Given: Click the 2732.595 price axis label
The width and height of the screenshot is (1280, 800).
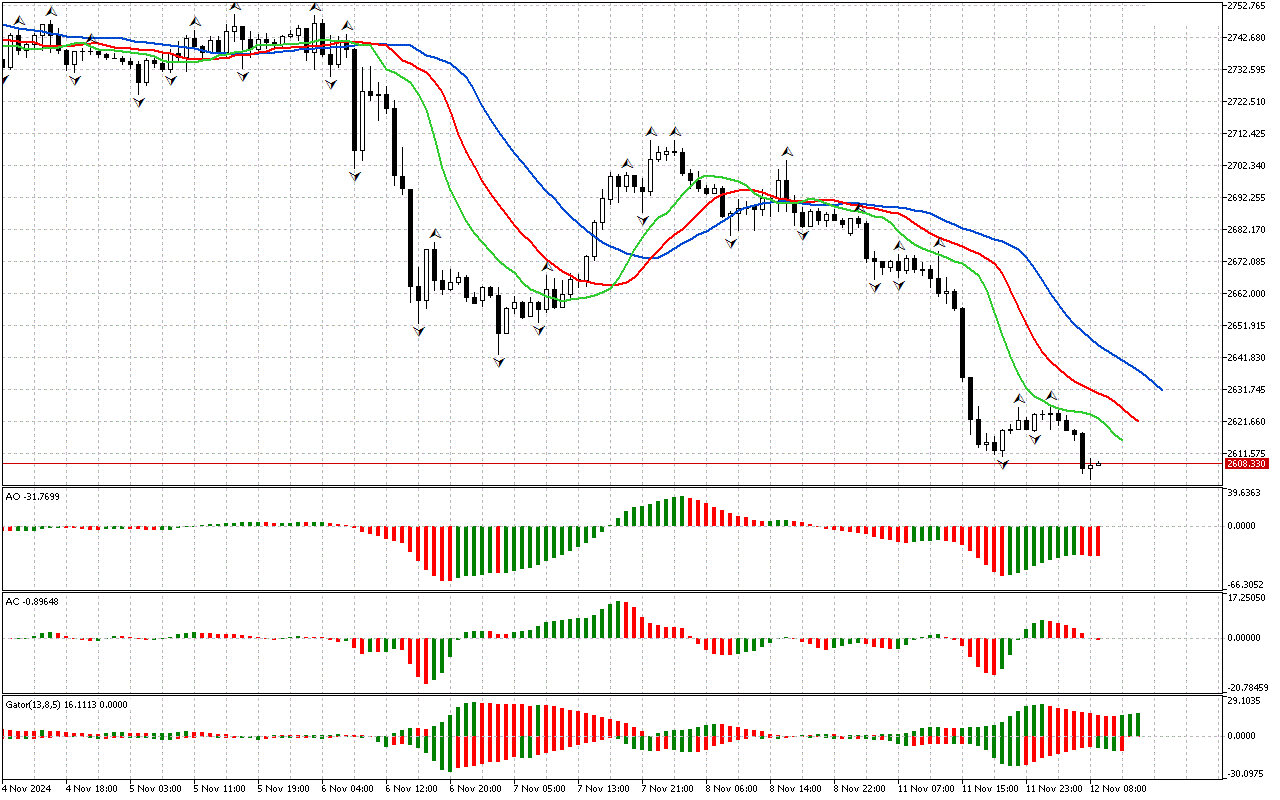Looking at the screenshot, I should 1248,70.
